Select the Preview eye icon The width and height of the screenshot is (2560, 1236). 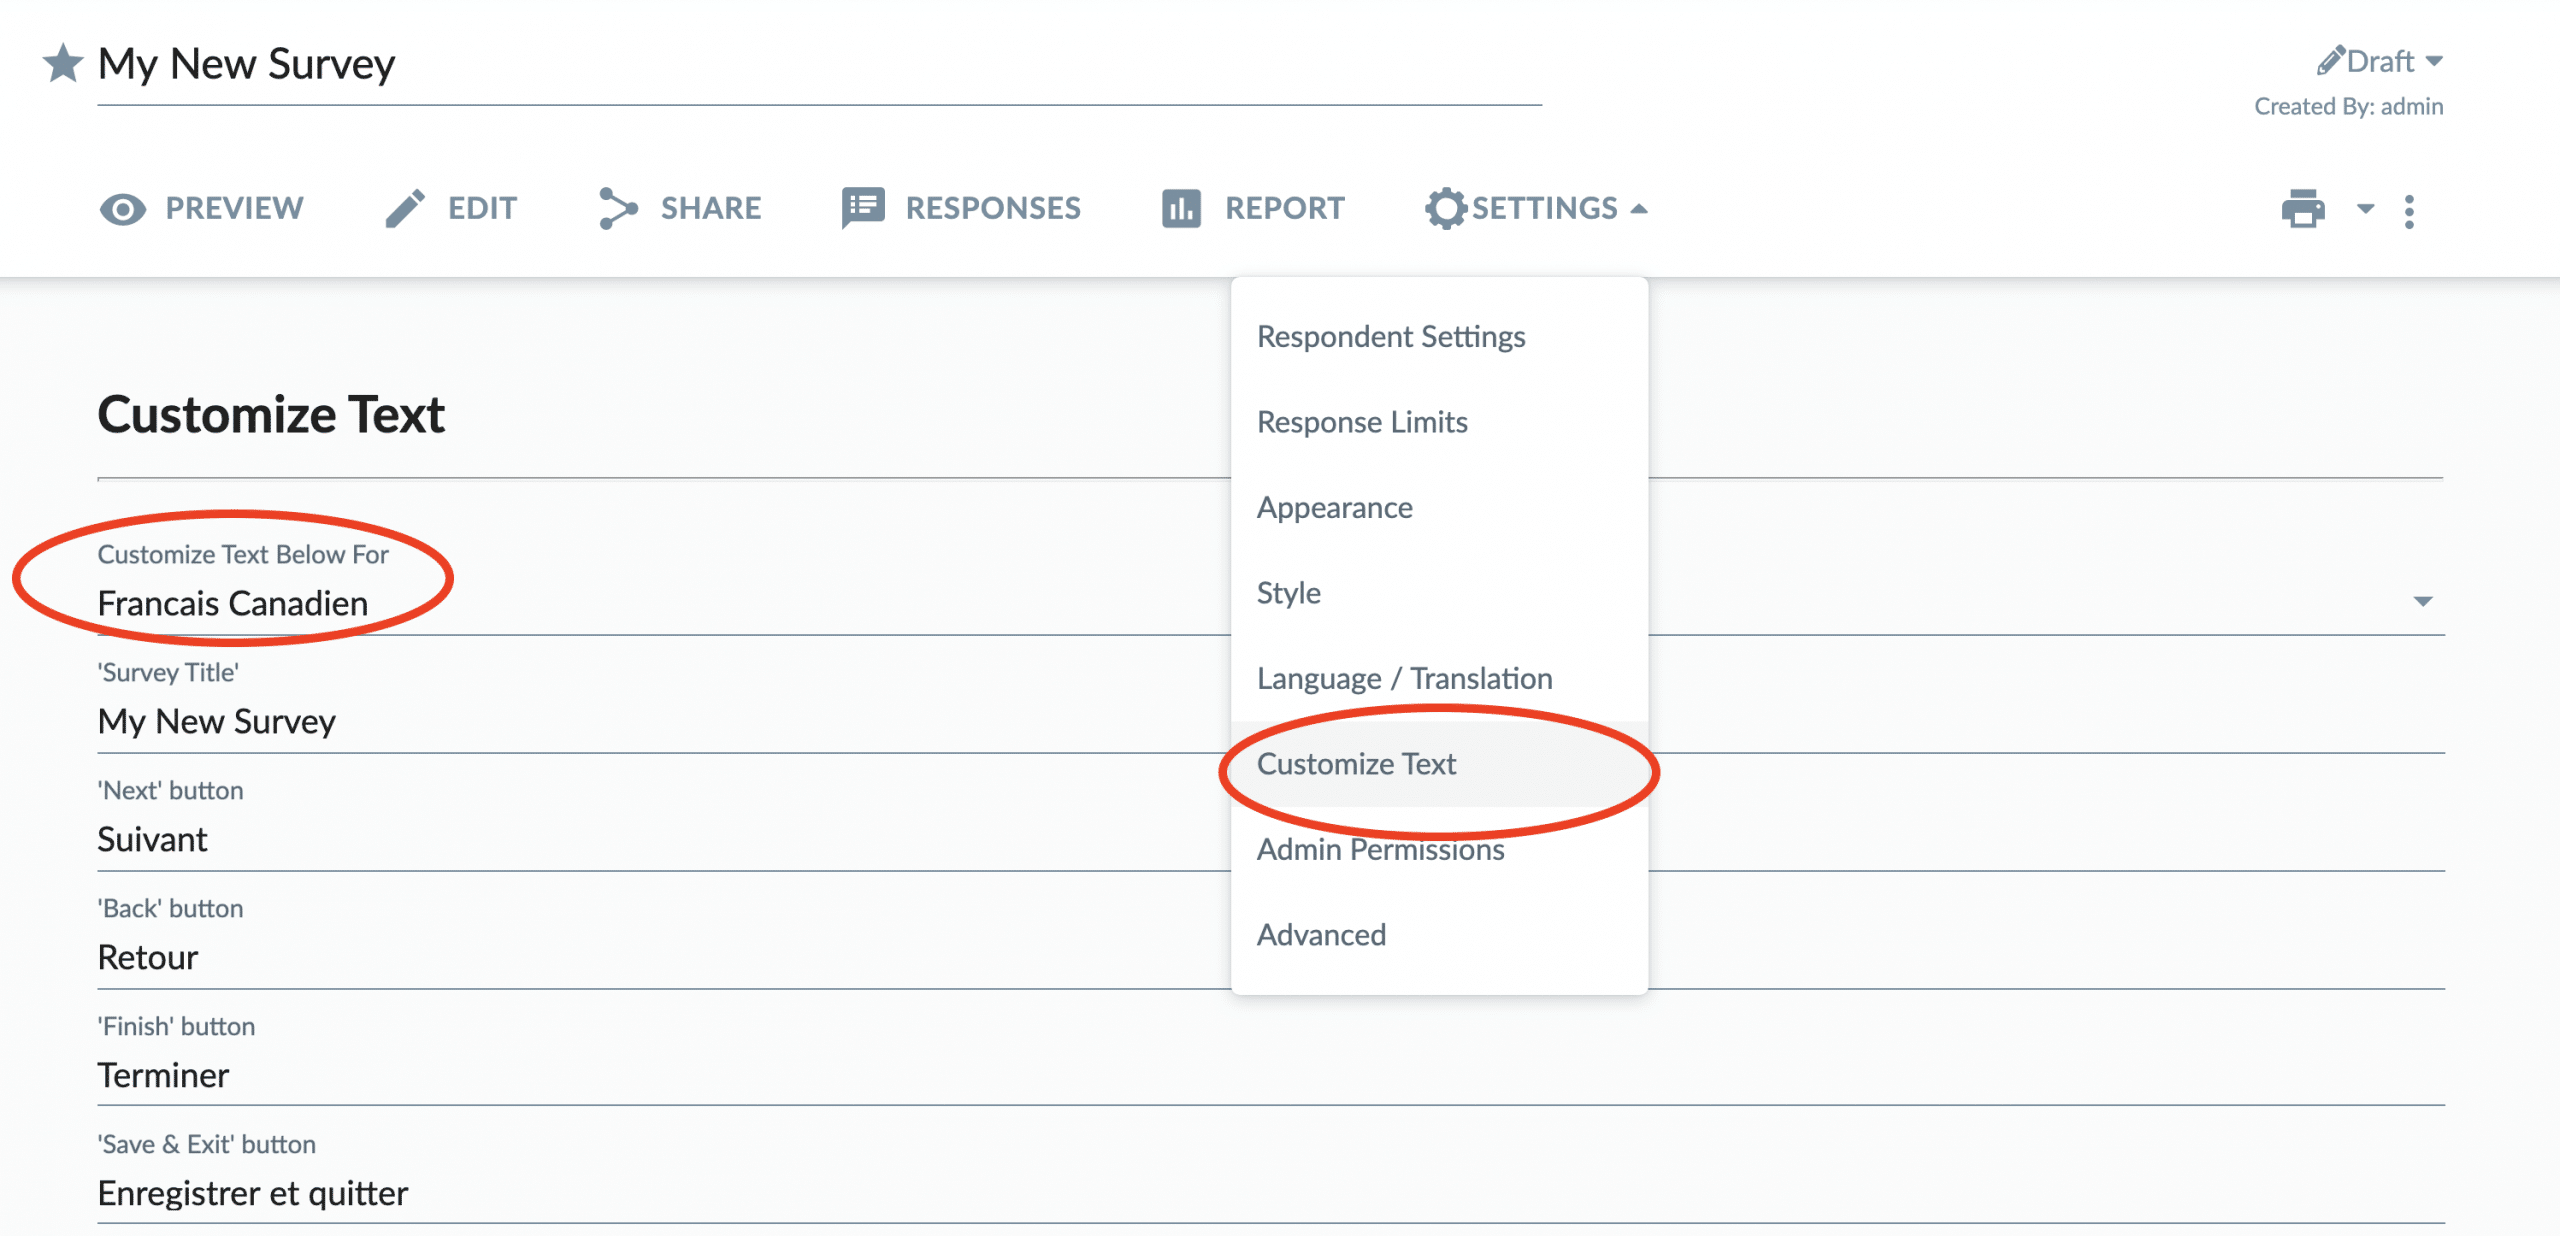coord(122,208)
